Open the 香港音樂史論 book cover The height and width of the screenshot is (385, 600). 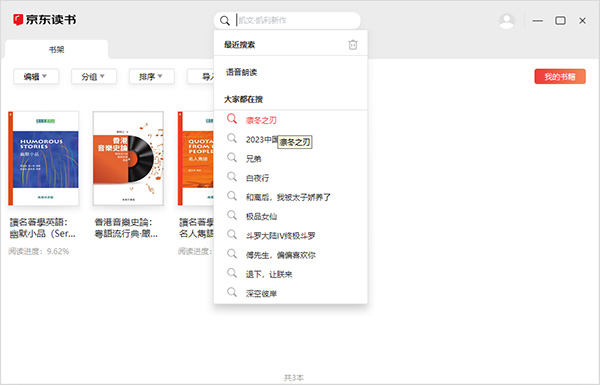coord(128,158)
